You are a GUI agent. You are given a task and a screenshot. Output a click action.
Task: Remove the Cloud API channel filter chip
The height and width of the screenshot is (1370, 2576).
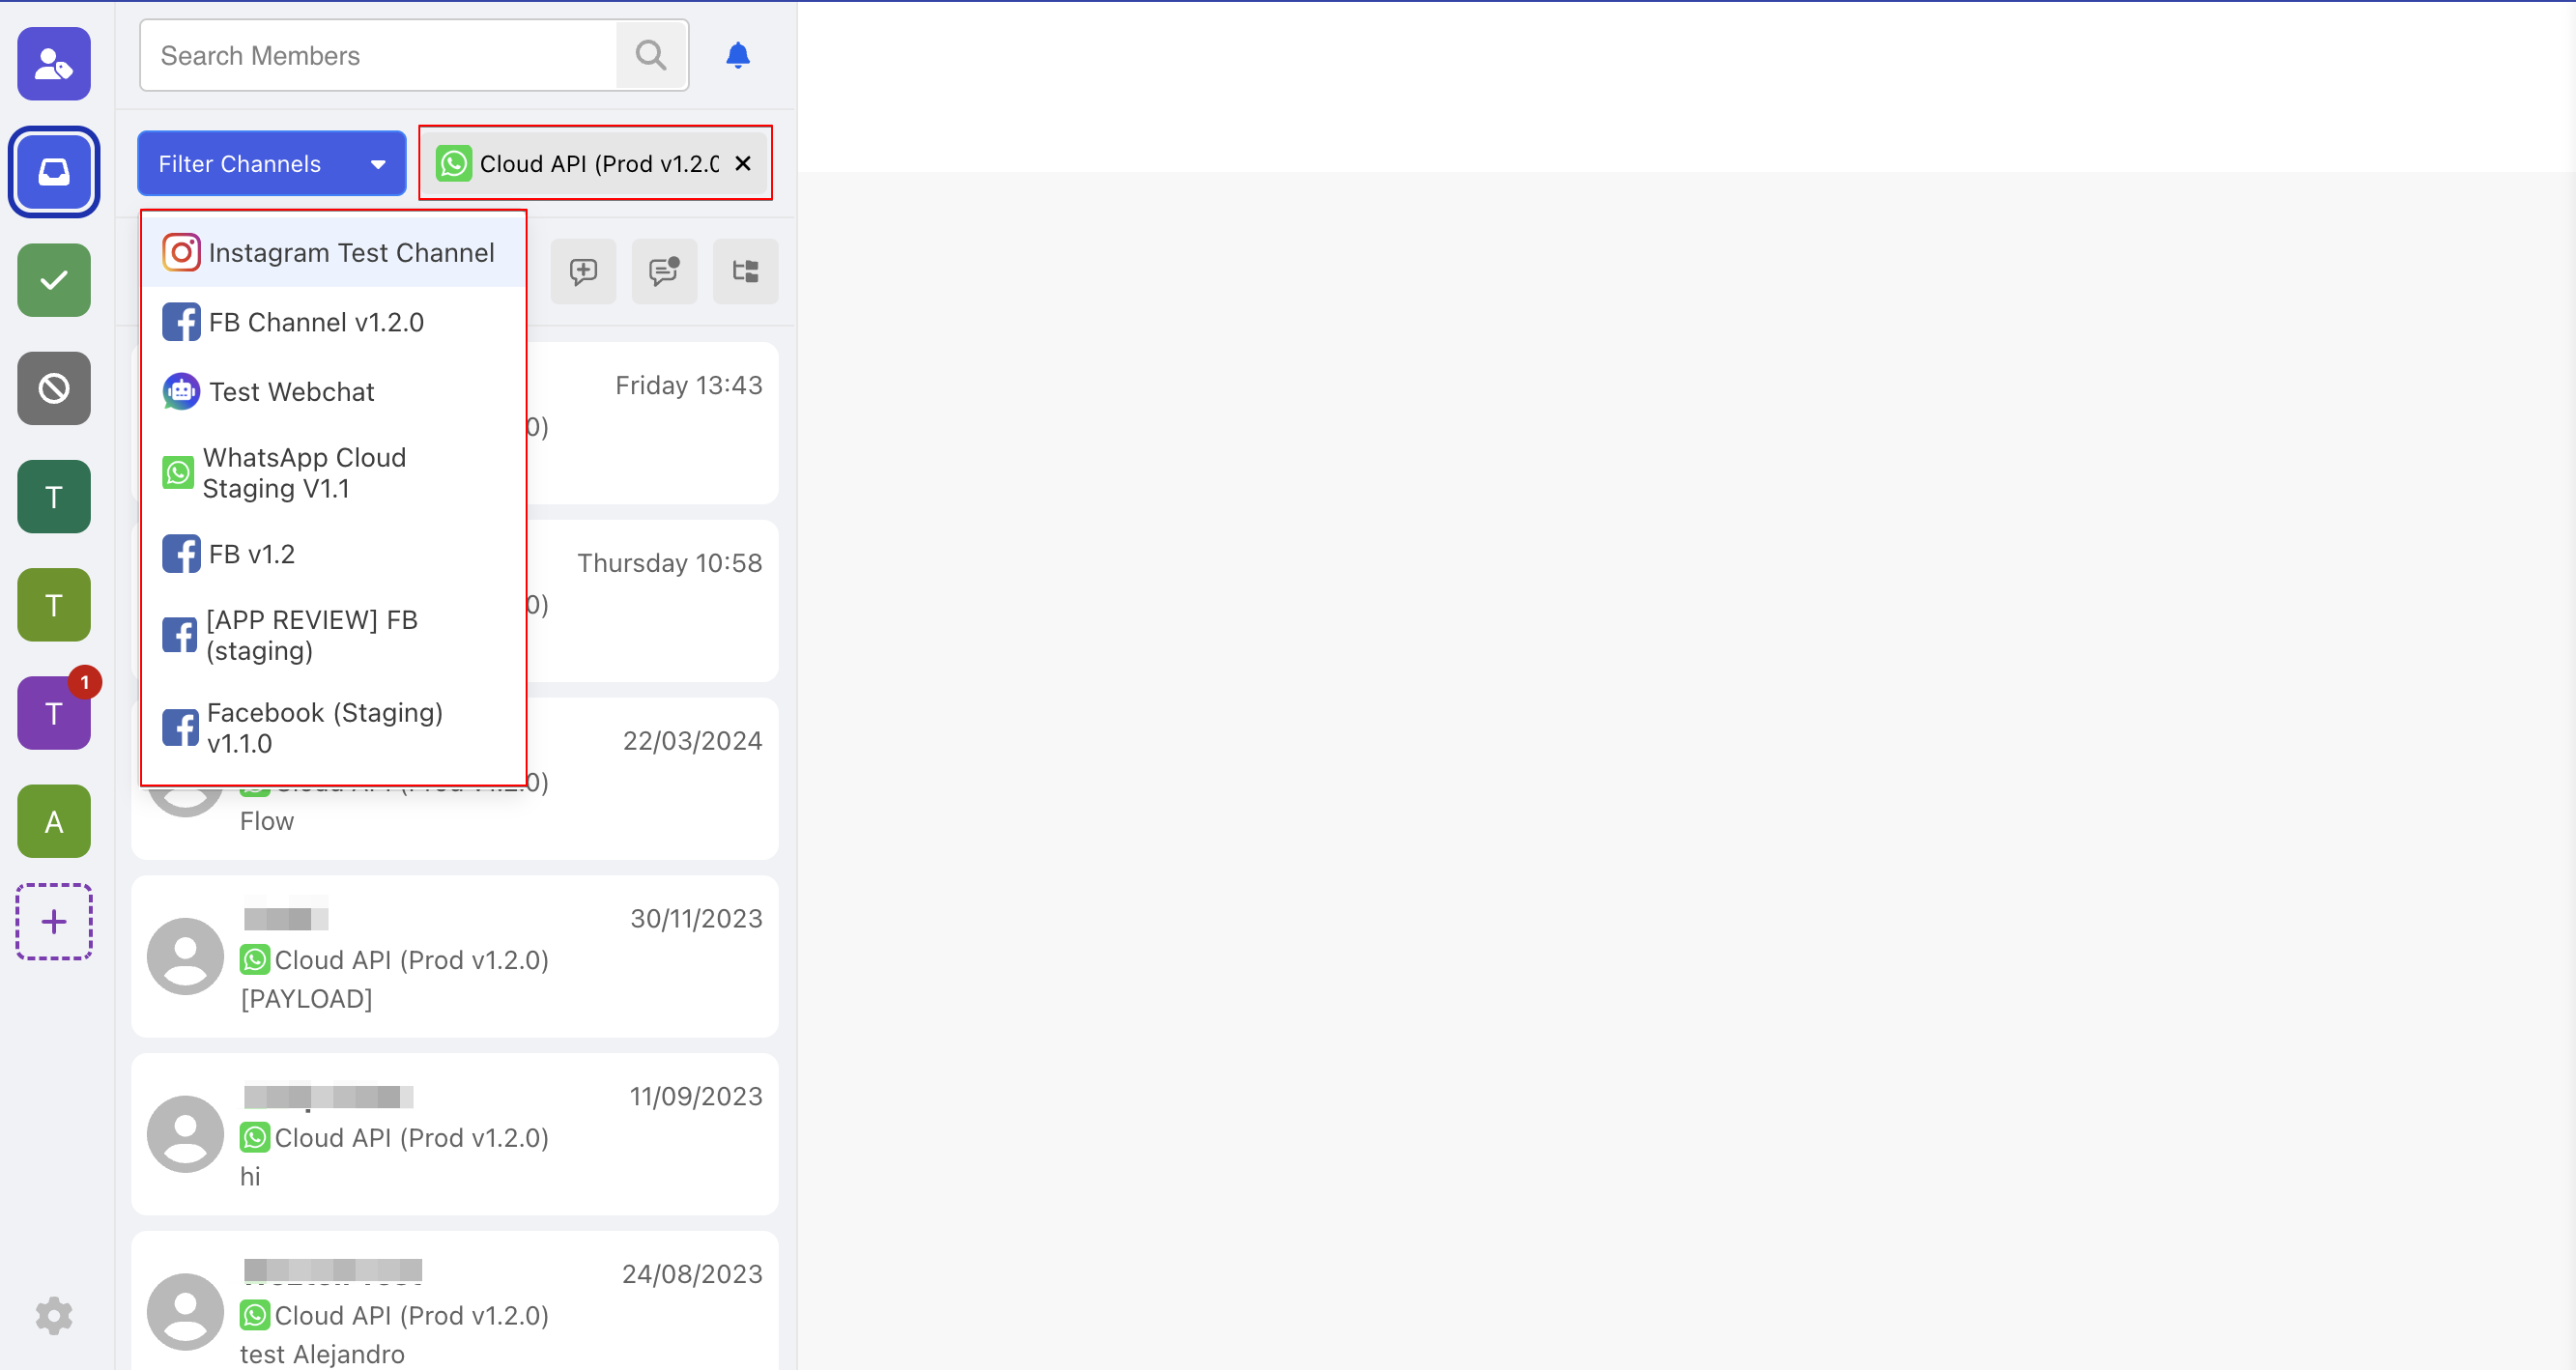(743, 163)
